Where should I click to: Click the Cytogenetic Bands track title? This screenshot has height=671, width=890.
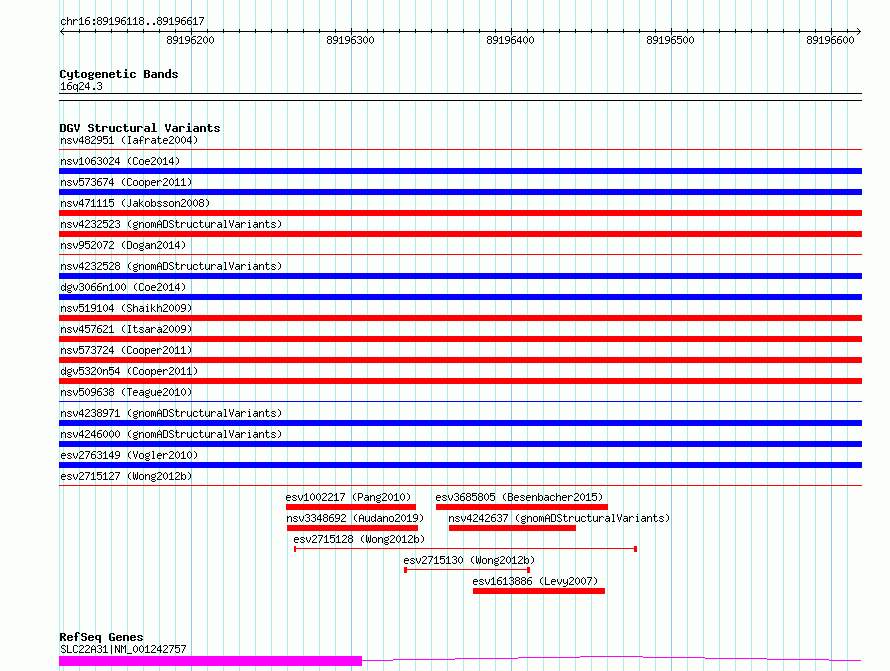click(x=119, y=74)
